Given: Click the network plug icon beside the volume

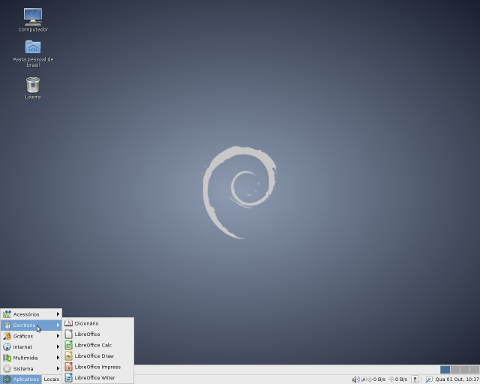Looking at the screenshot, I should click(364, 379).
